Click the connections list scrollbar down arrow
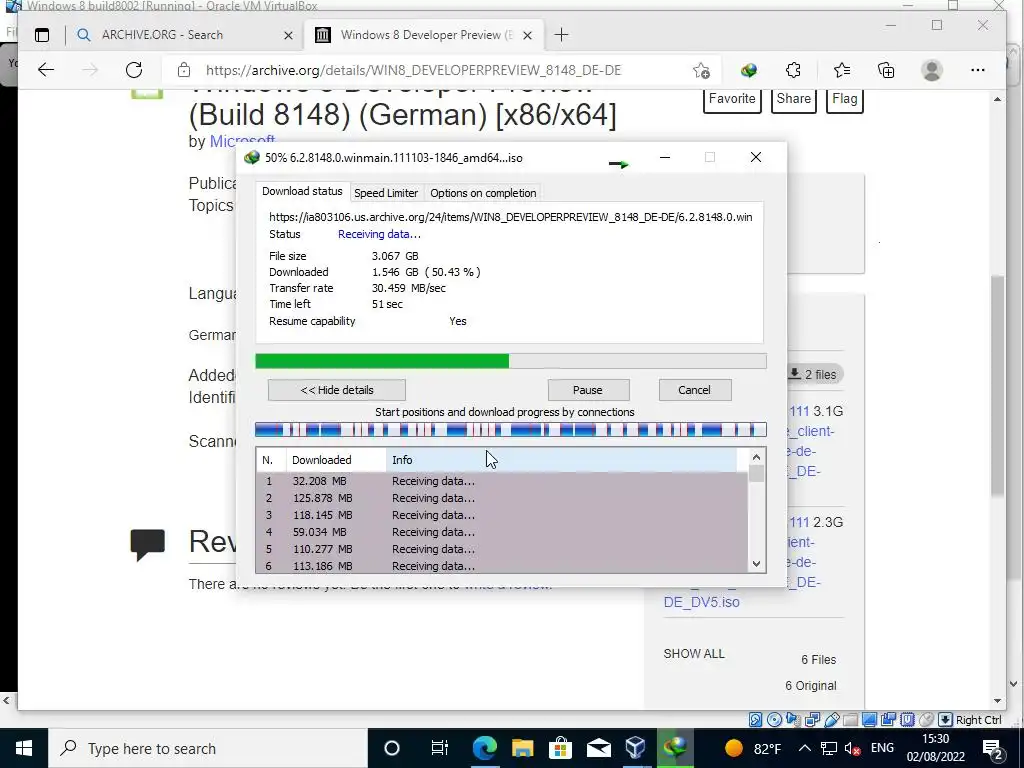1024x768 pixels. (x=756, y=564)
